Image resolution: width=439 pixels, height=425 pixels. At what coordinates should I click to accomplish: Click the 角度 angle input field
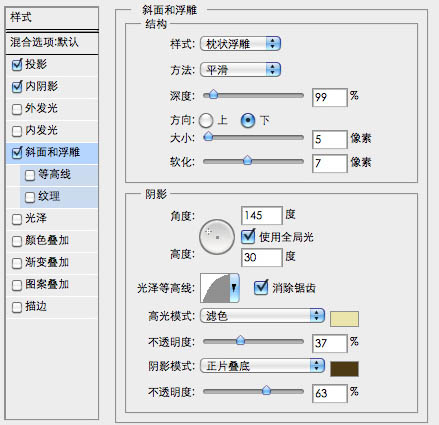tap(262, 215)
